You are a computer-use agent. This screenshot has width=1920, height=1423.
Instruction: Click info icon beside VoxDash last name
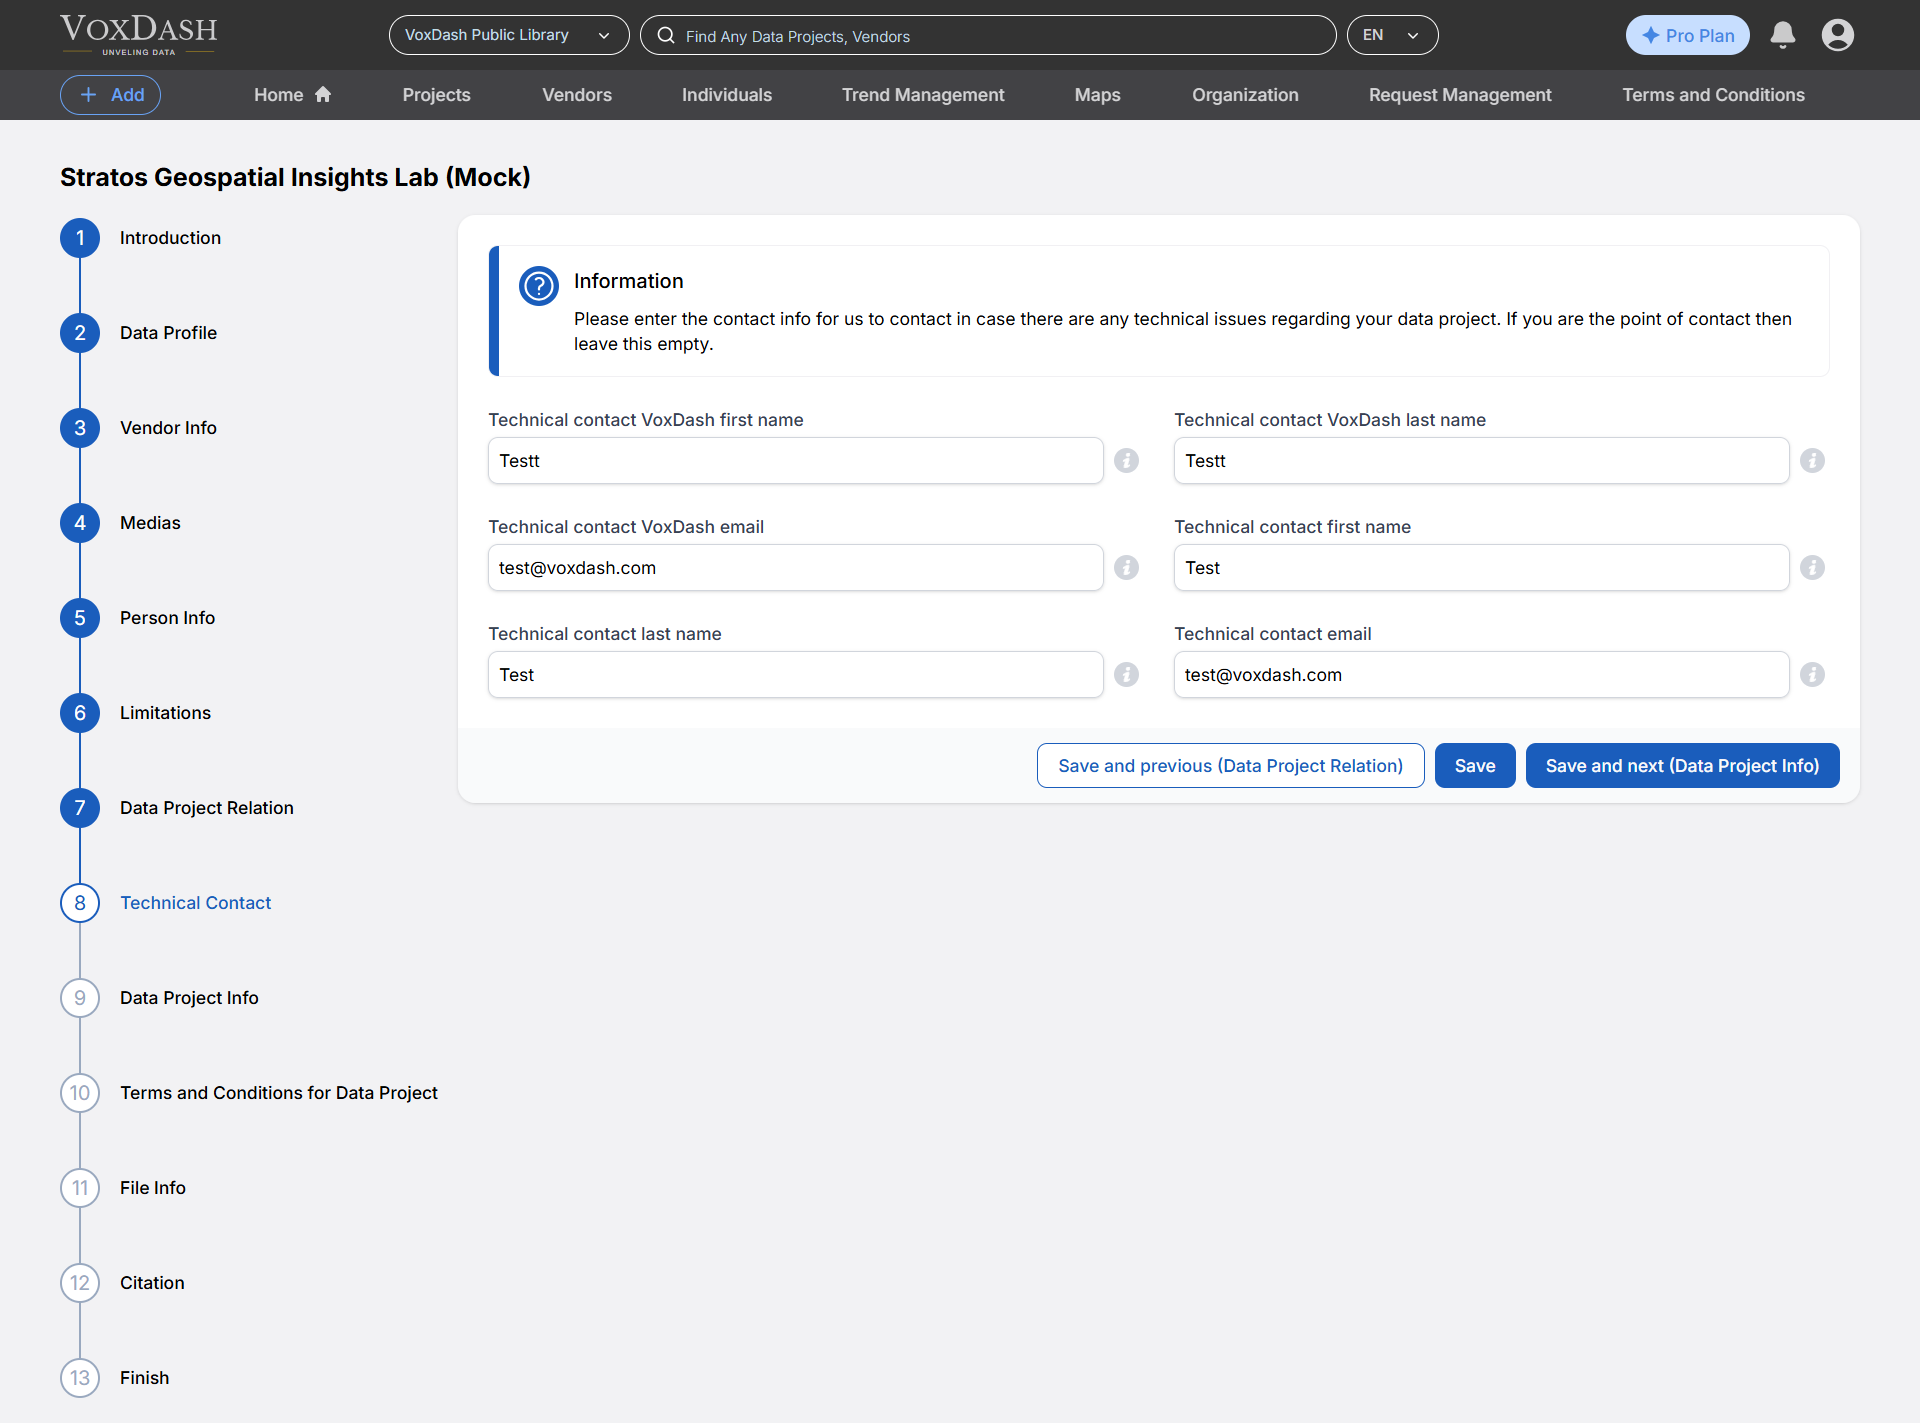click(x=1812, y=460)
